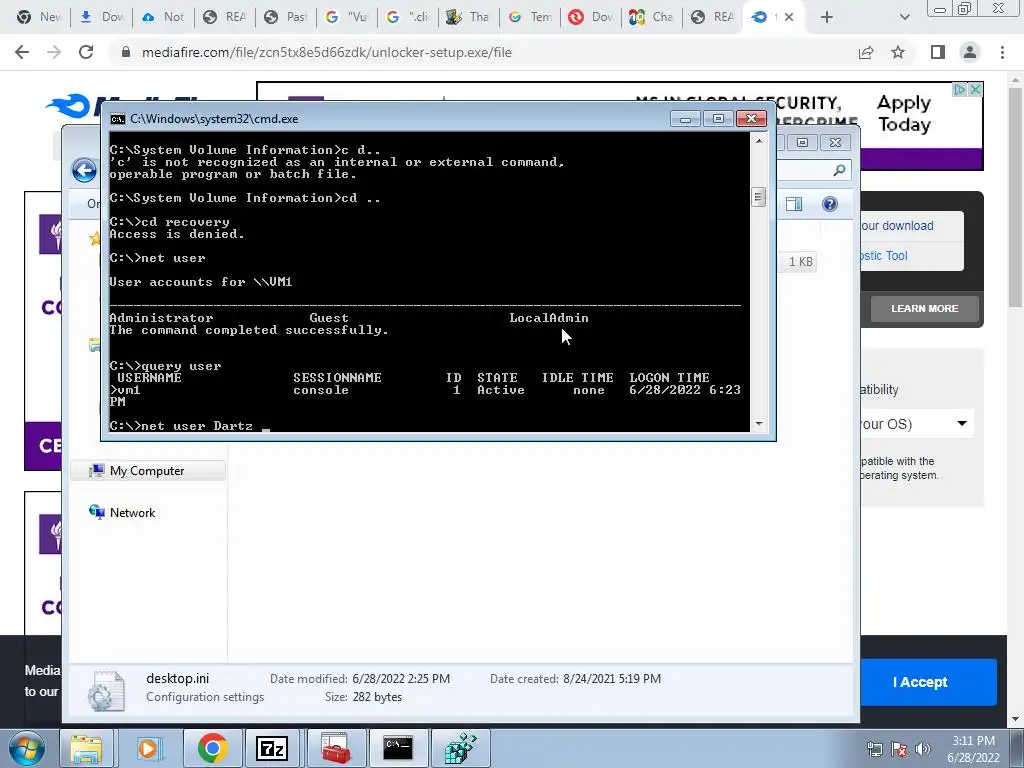The image size is (1024, 768).
Task: Open Chrome side panel icon
Action: click(x=938, y=52)
